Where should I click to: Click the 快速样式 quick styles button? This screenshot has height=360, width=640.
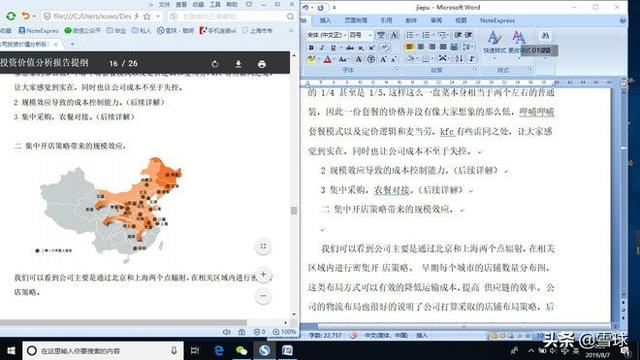pyautogui.click(x=494, y=42)
